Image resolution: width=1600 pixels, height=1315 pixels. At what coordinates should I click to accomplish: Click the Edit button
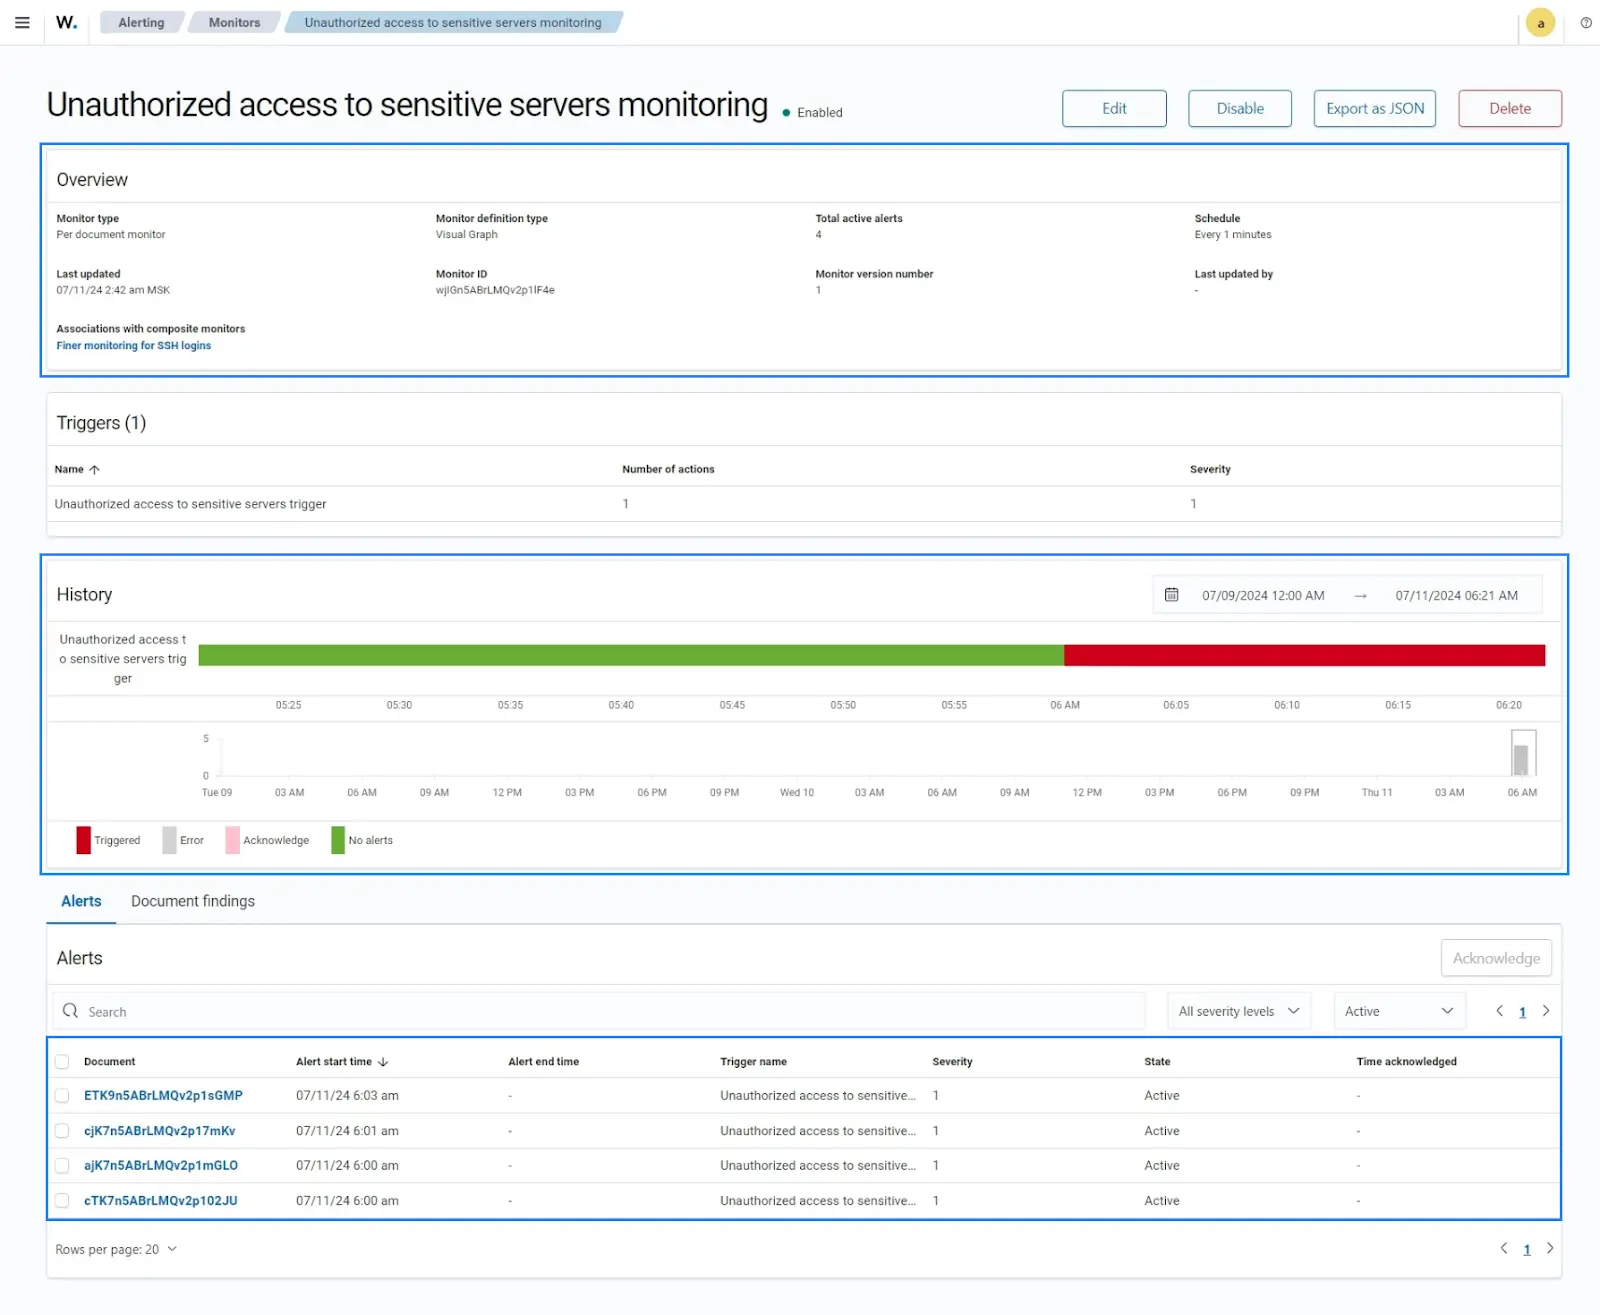(1114, 108)
